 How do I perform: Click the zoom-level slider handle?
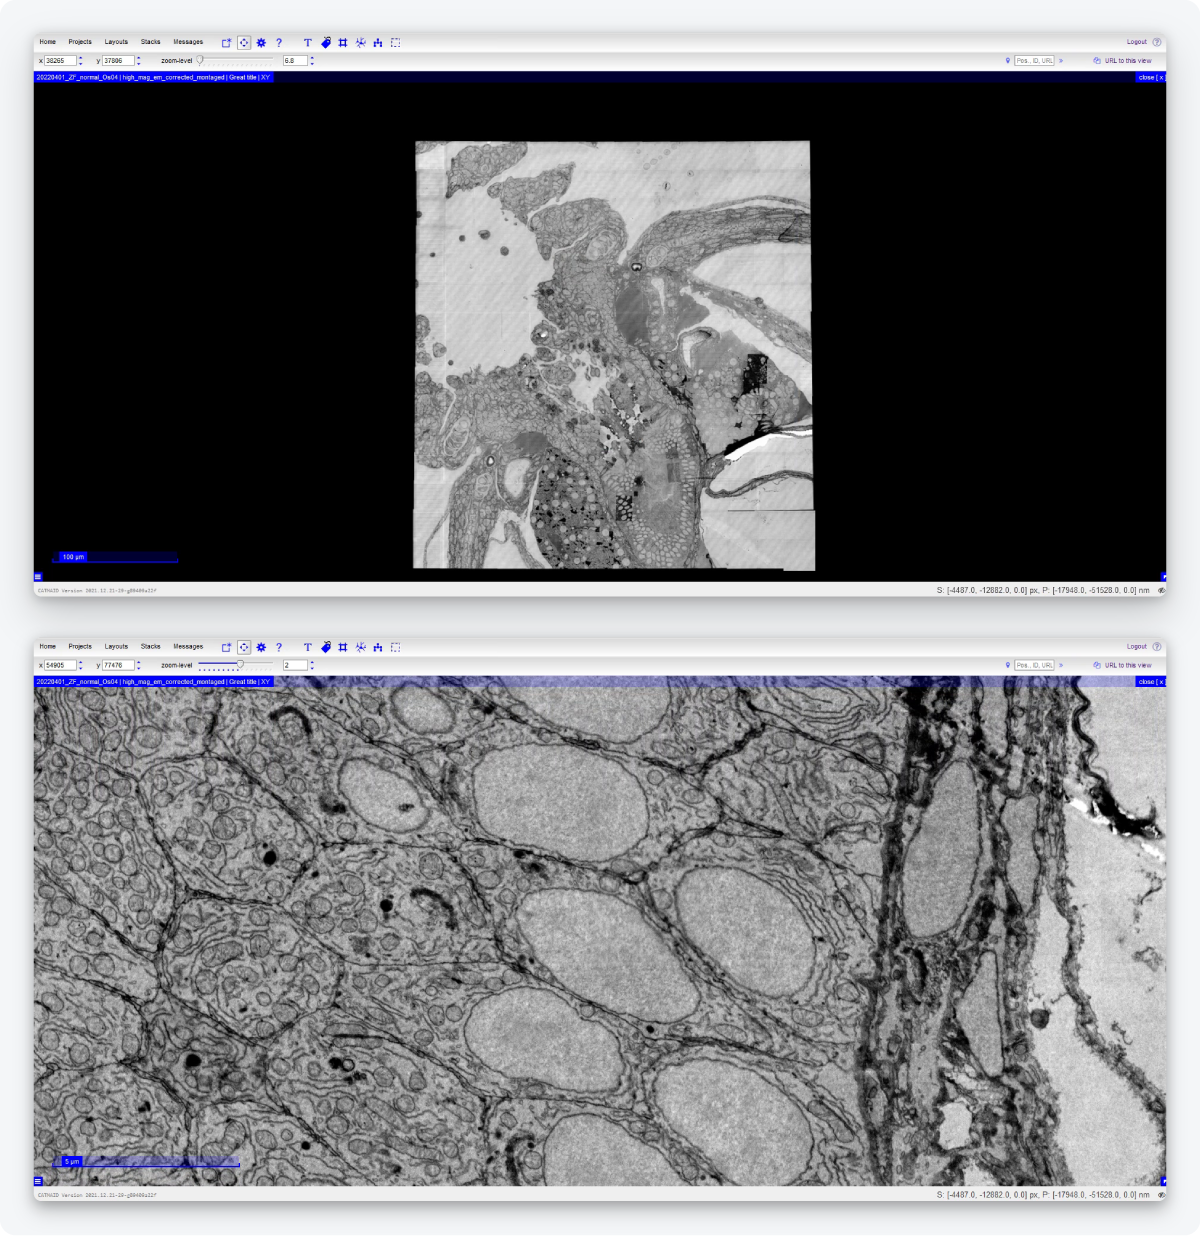pyautogui.click(x=200, y=58)
